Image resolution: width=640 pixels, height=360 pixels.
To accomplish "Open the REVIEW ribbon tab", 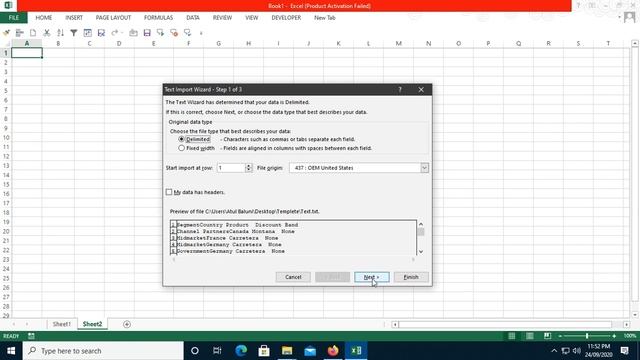I will coord(222,18).
